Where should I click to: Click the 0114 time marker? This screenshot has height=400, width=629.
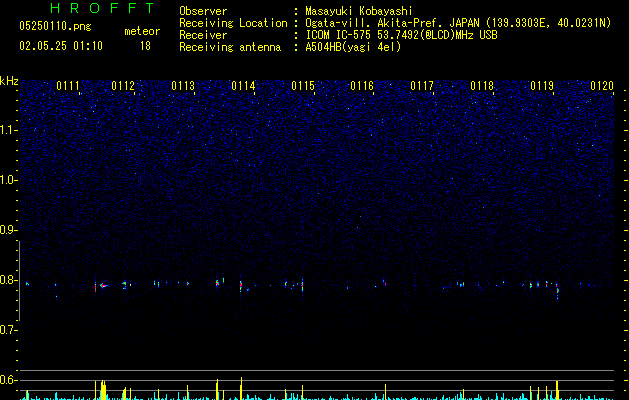coord(243,86)
